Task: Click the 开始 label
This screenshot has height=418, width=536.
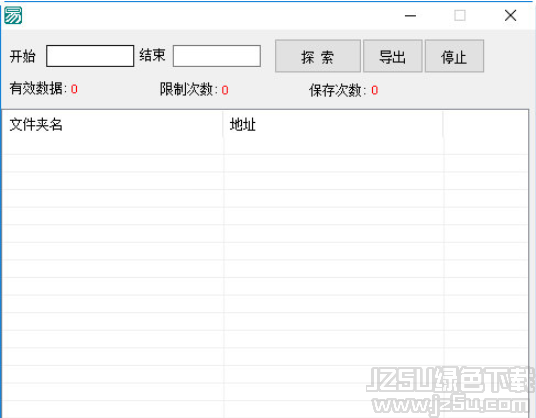Action: pos(23,56)
